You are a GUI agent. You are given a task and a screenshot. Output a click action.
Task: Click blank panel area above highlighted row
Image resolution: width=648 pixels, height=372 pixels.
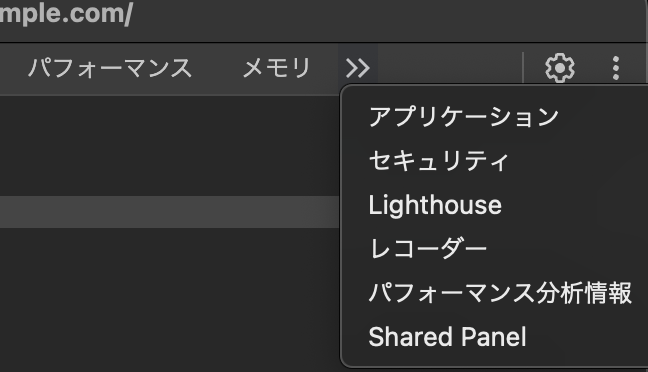click(x=169, y=146)
